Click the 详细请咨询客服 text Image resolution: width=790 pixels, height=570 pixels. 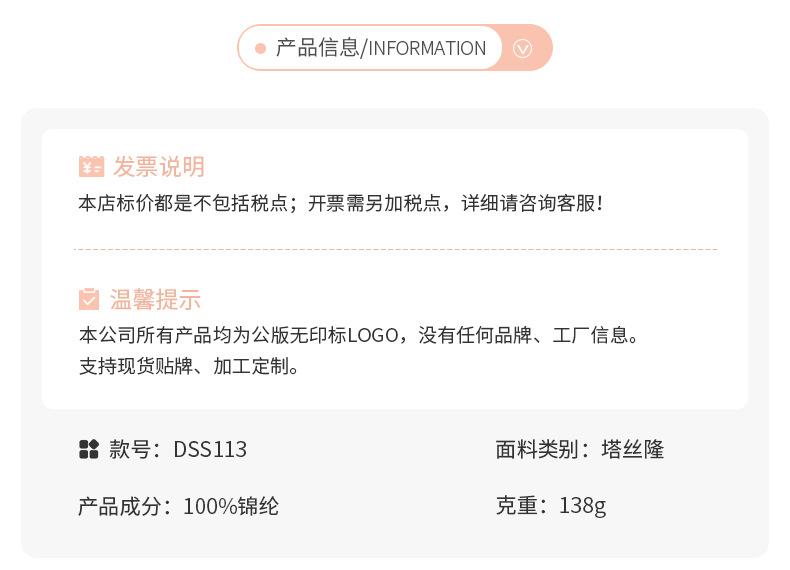point(531,203)
